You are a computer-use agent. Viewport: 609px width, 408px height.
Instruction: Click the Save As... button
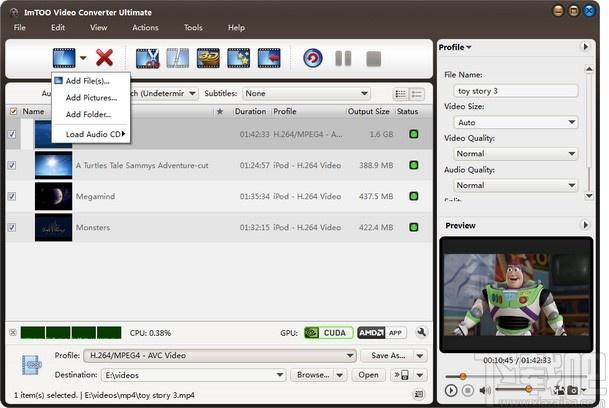coord(387,356)
